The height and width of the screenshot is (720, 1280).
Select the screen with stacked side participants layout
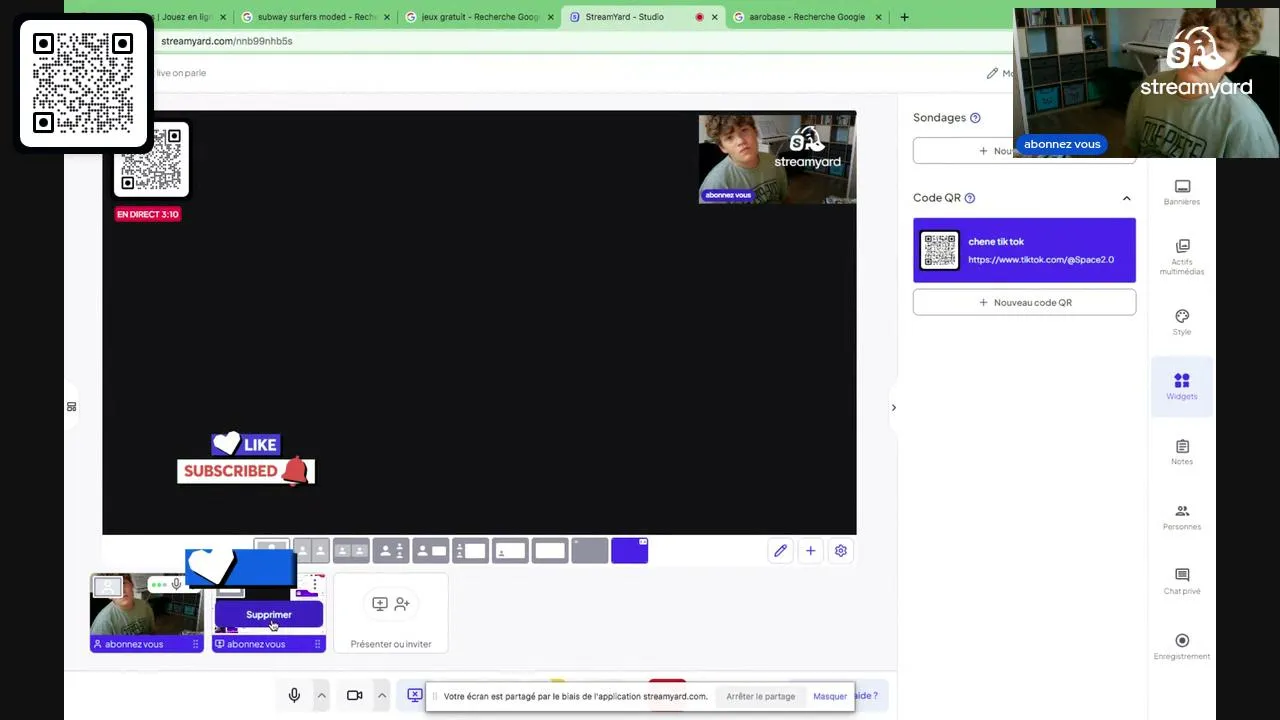click(x=470, y=551)
